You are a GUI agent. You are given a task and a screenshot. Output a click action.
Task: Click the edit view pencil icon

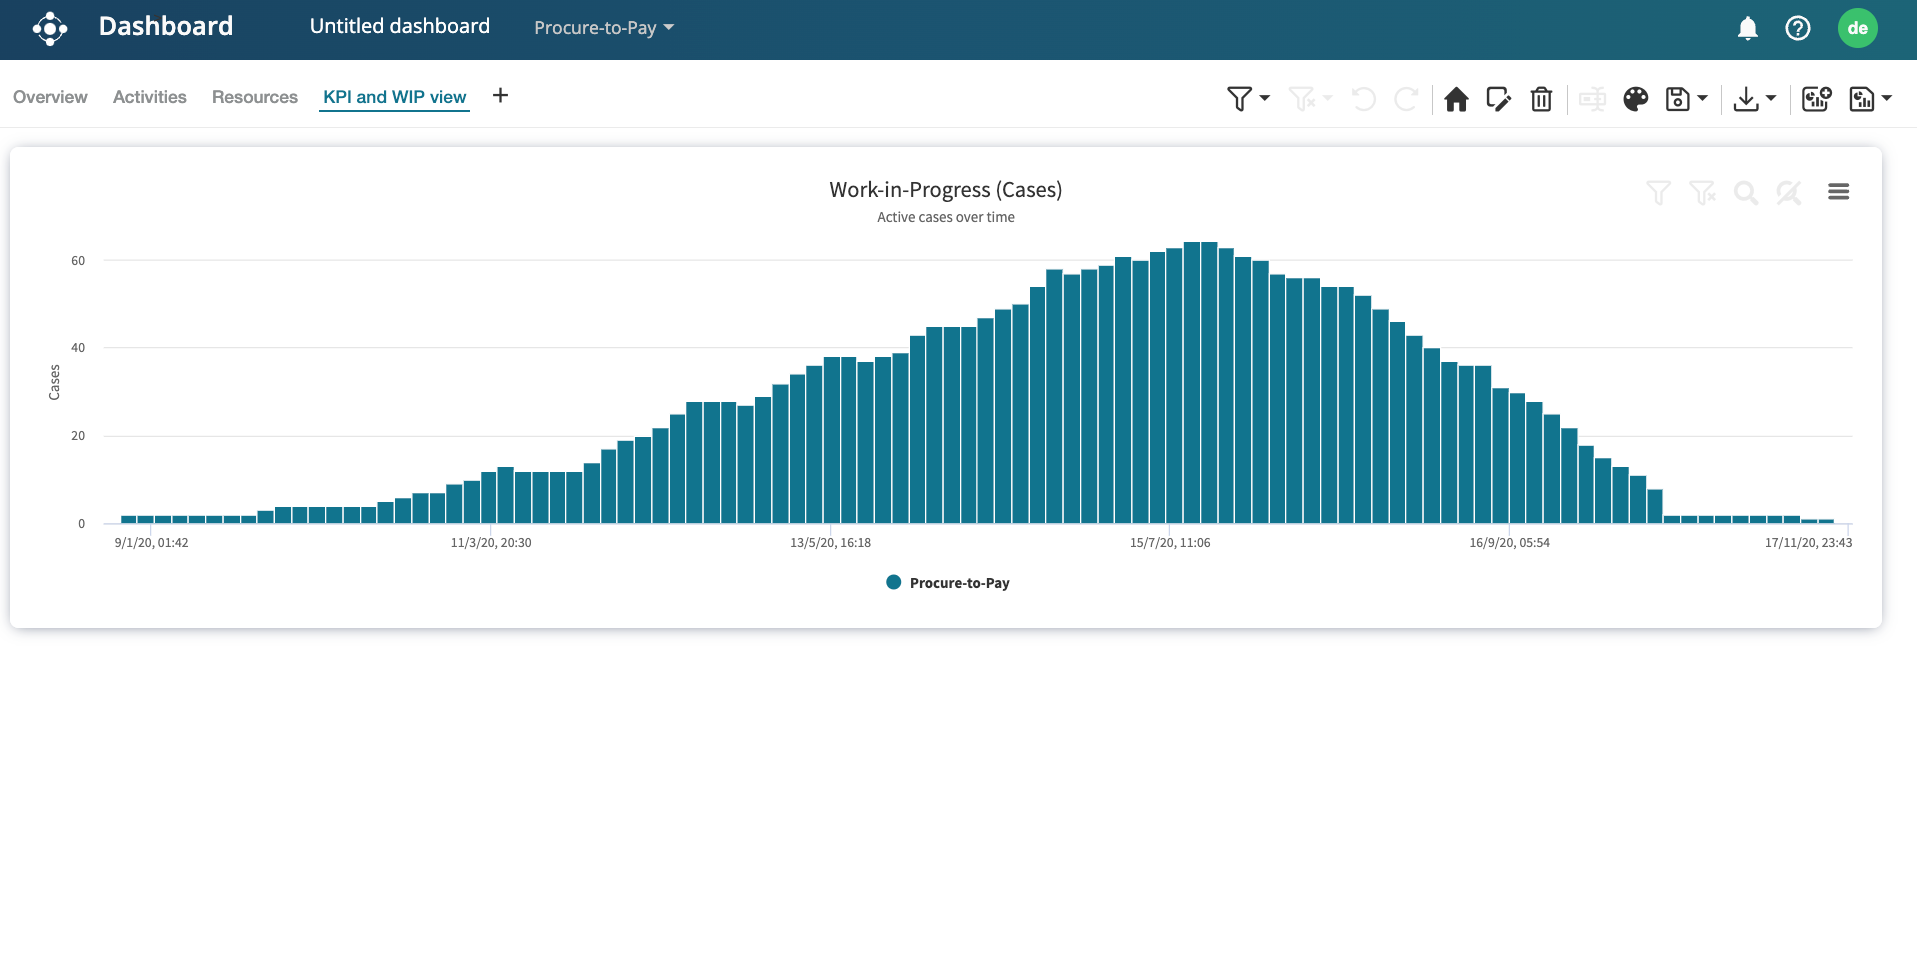coord(1498,99)
